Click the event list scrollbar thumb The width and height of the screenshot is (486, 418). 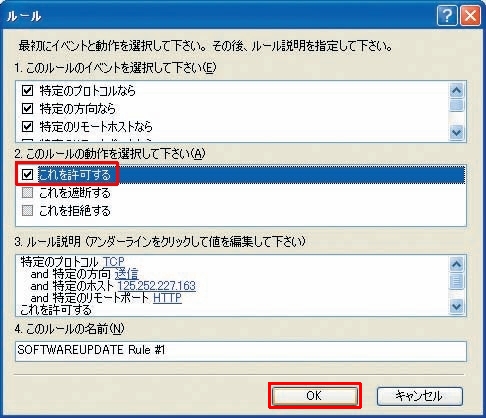click(456, 105)
